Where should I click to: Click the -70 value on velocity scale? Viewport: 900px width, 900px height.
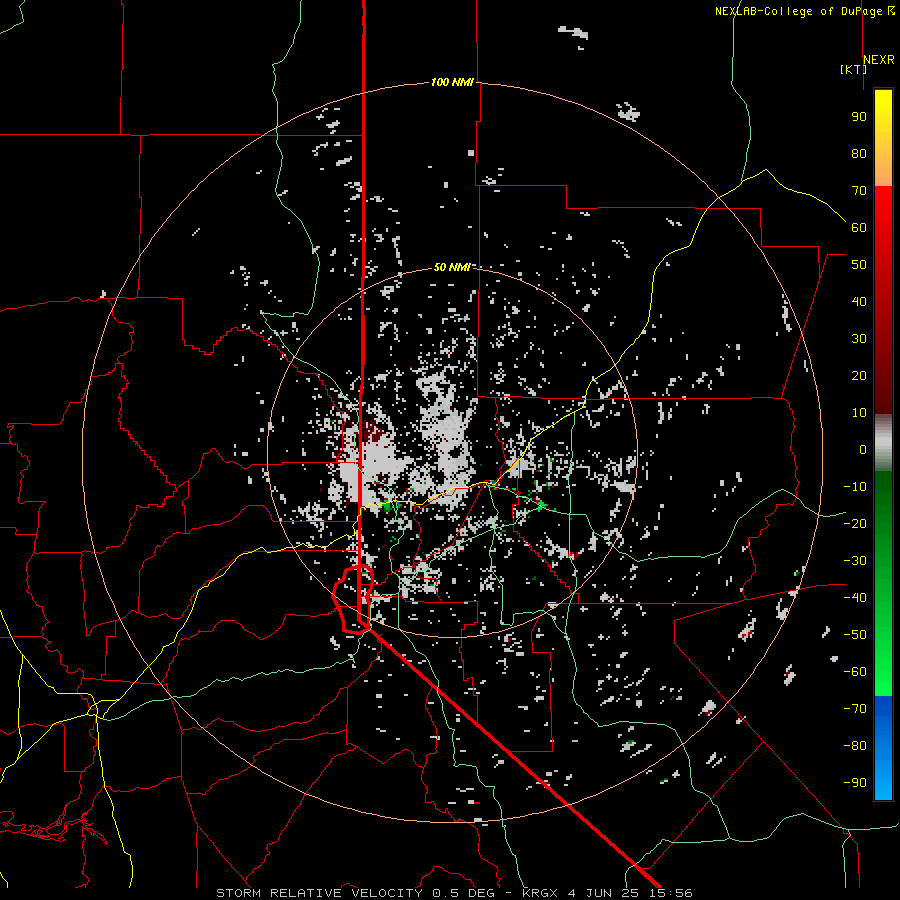coord(855,709)
